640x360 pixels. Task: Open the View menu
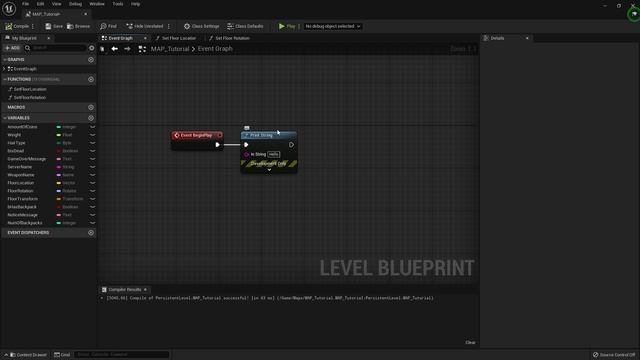[56, 4]
